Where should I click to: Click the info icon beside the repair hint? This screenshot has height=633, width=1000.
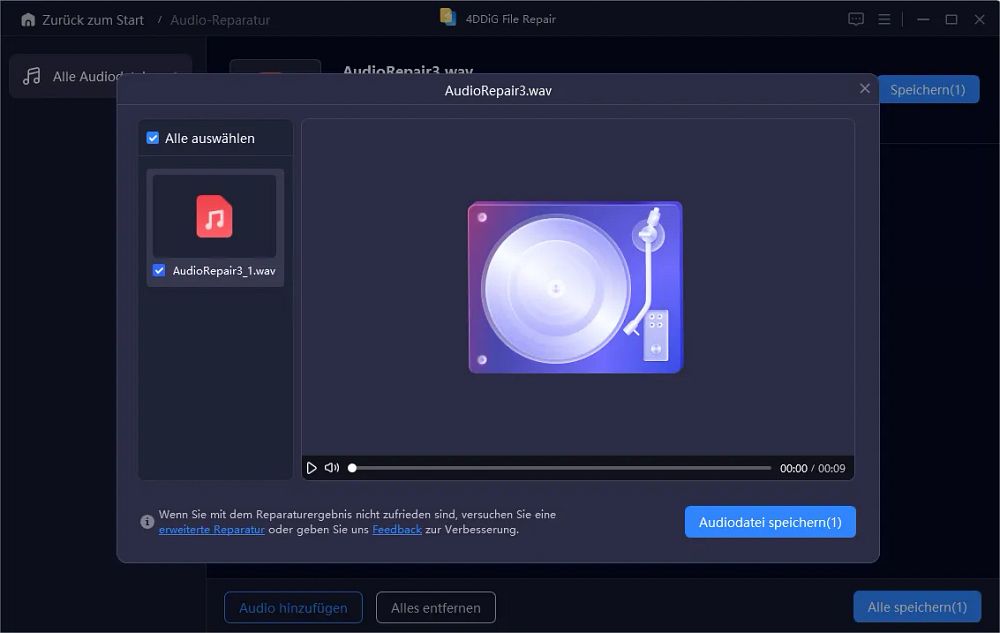(x=147, y=521)
